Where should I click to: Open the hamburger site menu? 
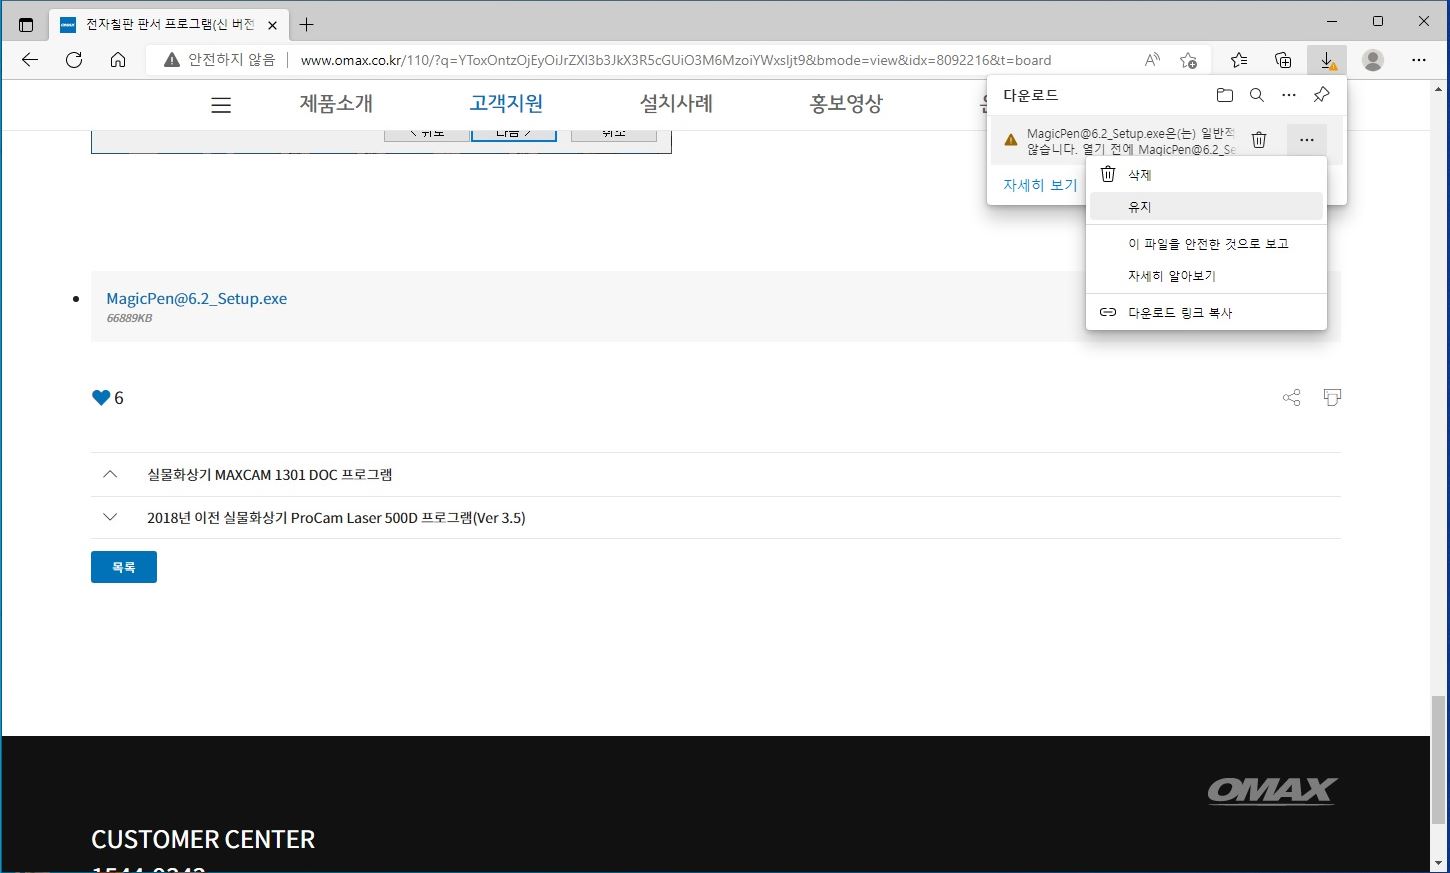coord(221,105)
